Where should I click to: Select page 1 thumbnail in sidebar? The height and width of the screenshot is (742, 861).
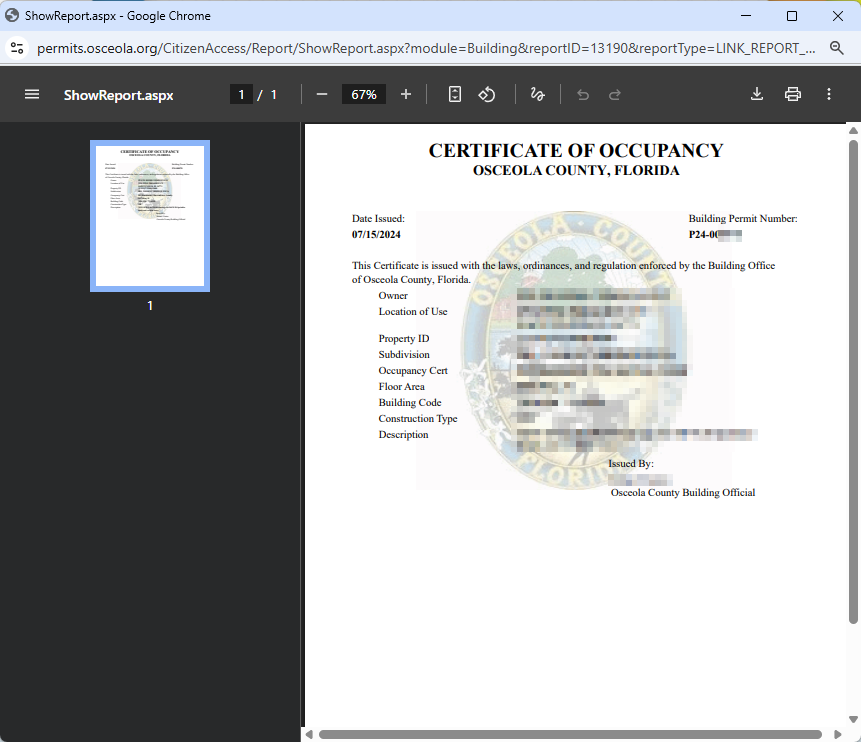(x=149, y=215)
